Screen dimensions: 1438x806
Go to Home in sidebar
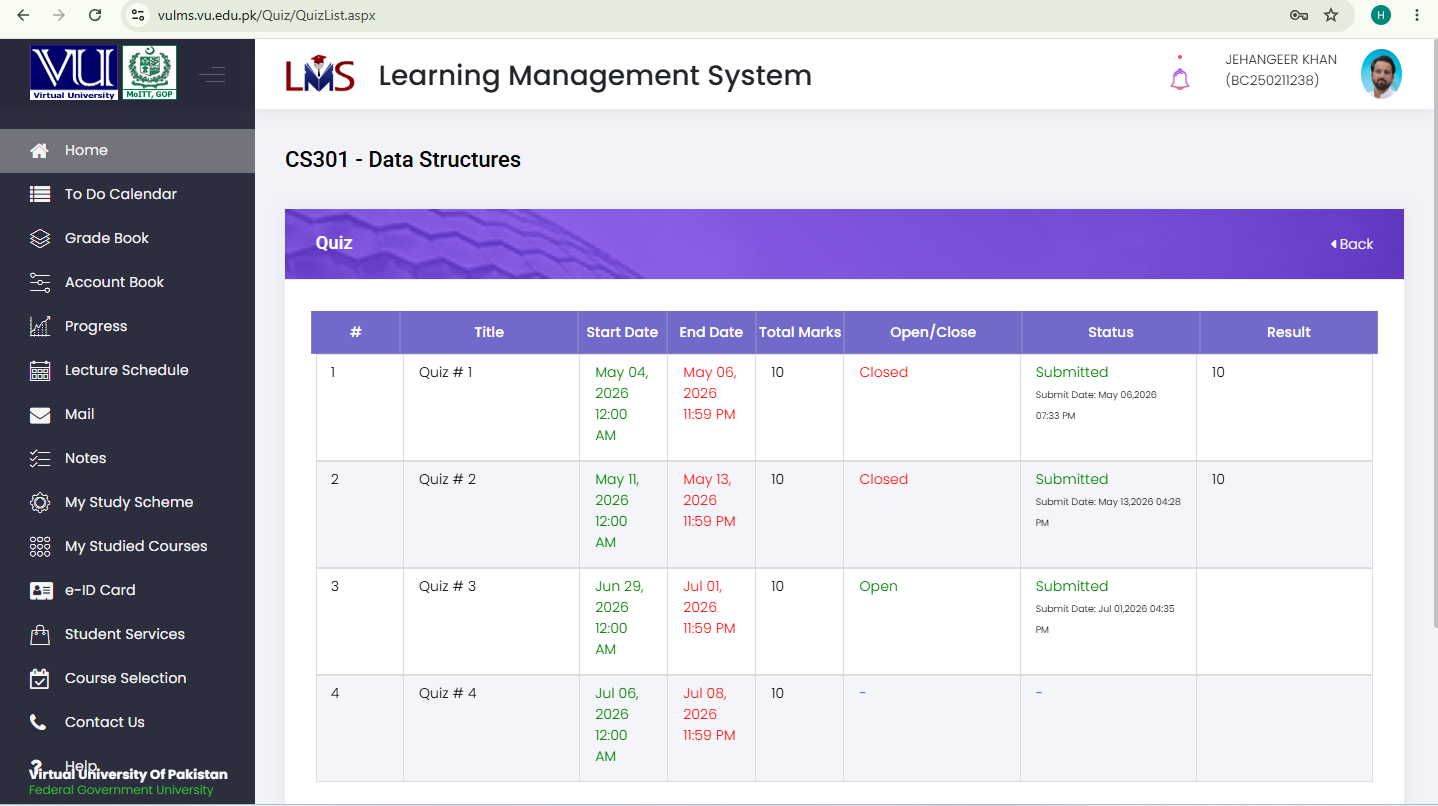point(127,151)
